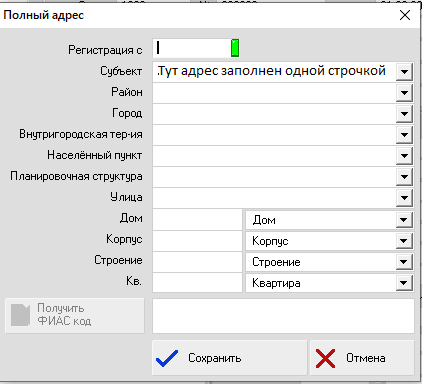Open the Дом type dropdown

404,220
